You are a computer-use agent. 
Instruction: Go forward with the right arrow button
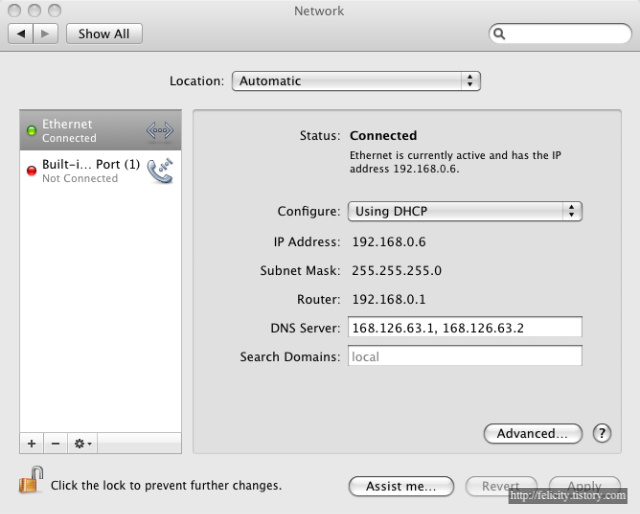[45, 33]
